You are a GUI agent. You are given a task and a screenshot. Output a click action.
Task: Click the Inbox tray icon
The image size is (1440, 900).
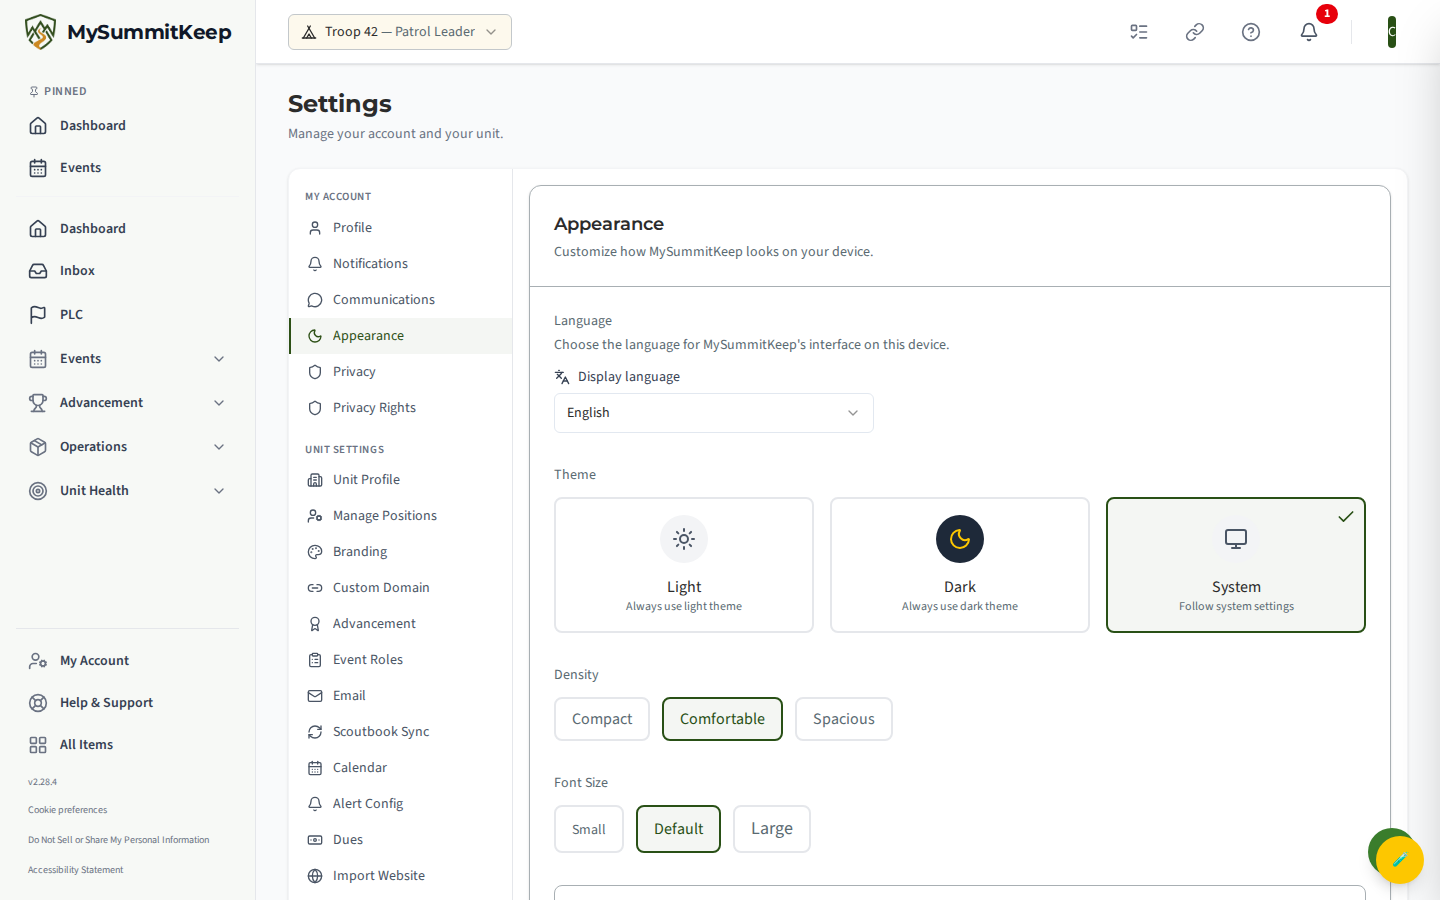[38, 271]
